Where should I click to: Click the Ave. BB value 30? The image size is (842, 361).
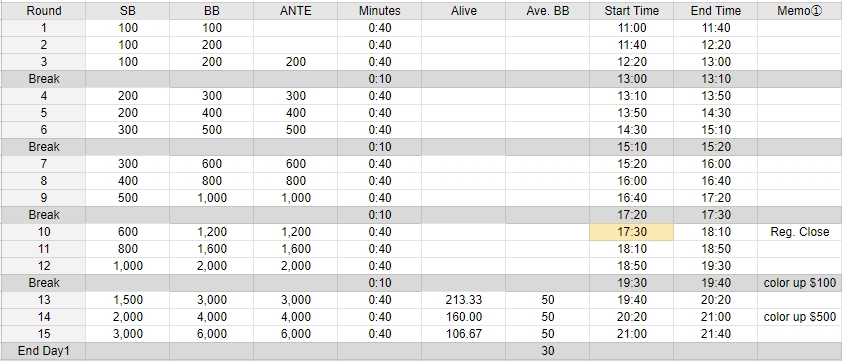[547, 351]
